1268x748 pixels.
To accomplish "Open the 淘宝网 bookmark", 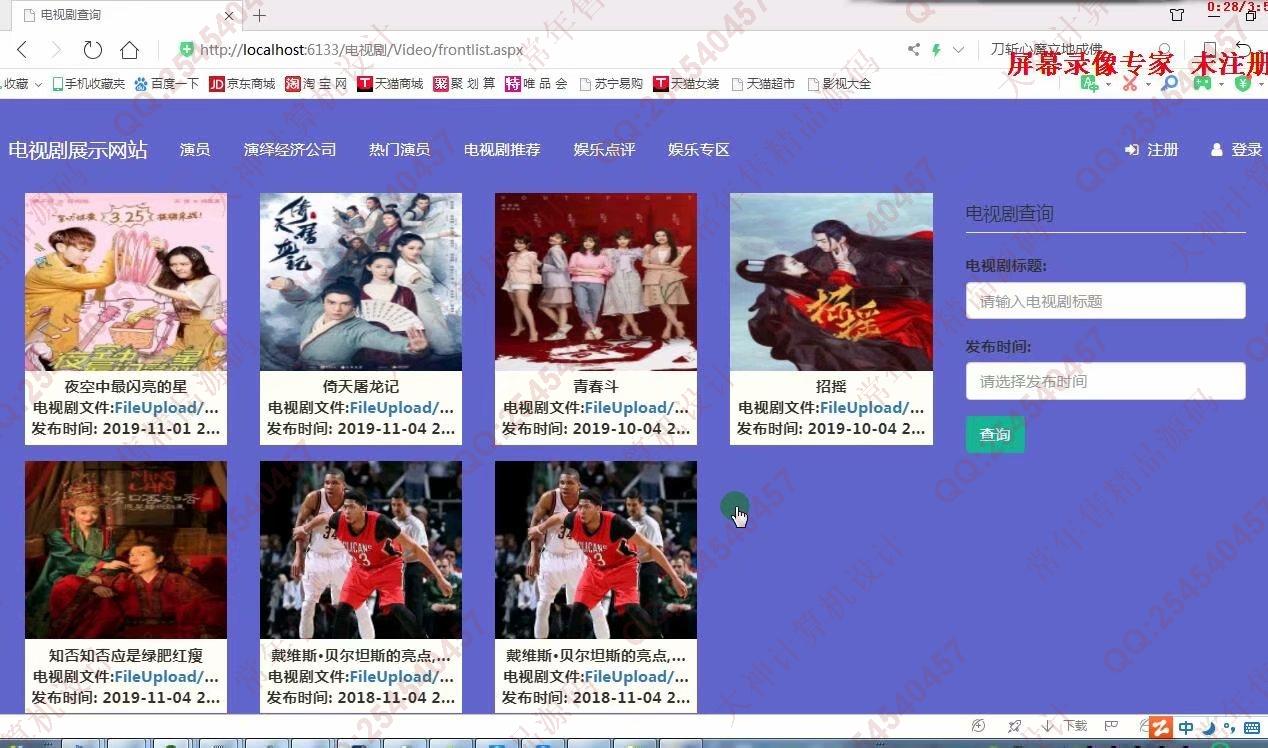I will pos(316,84).
